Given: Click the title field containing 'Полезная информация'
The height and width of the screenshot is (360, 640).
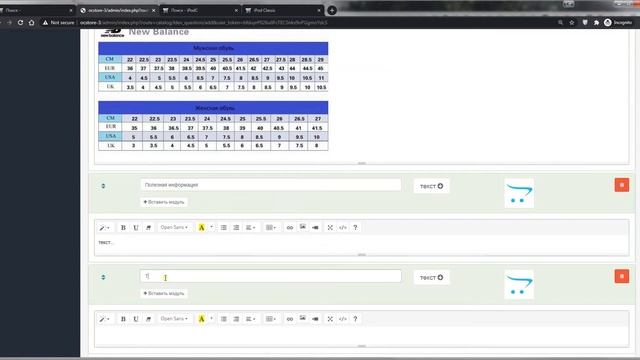Looking at the screenshot, I should tap(271, 185).
